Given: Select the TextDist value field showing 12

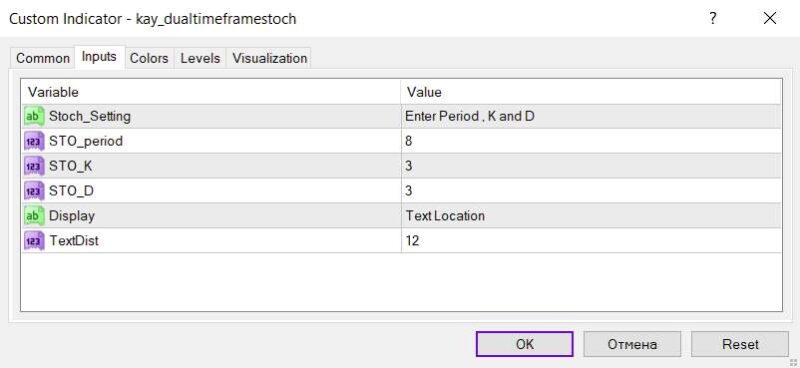Looking at the screenshot, I should pos(591,240).
